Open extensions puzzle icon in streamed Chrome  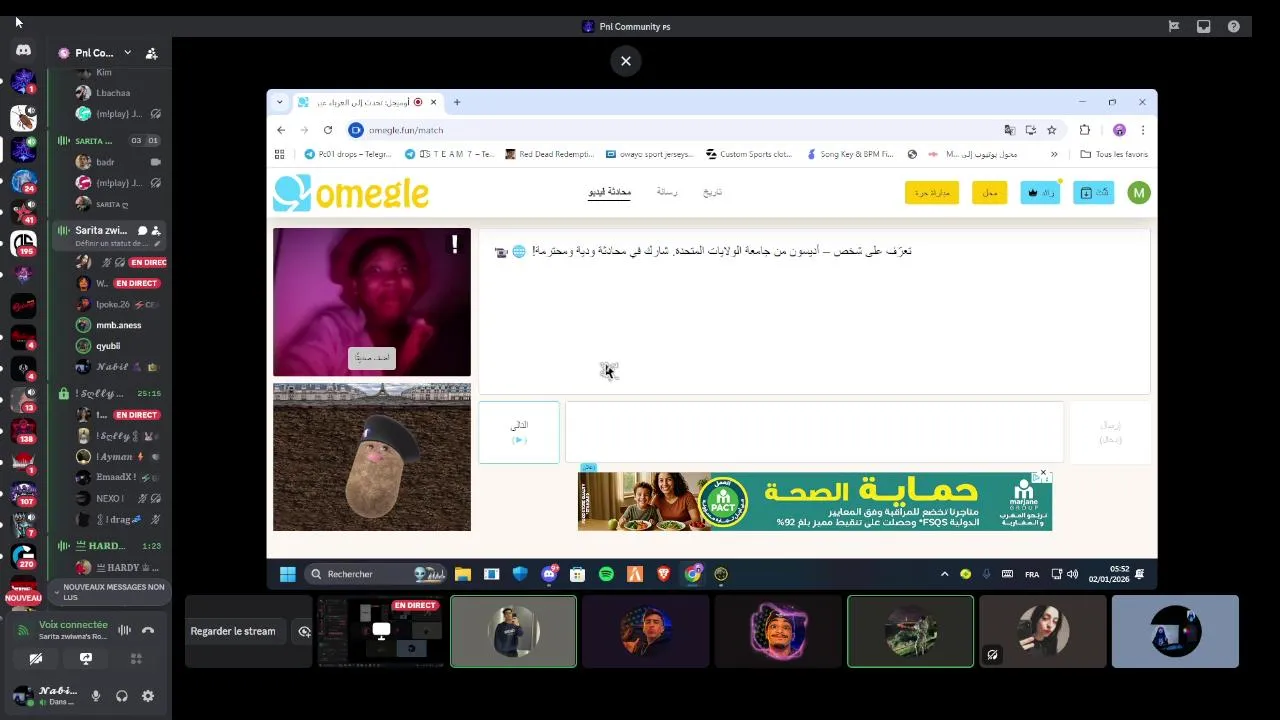(1084, 130)
